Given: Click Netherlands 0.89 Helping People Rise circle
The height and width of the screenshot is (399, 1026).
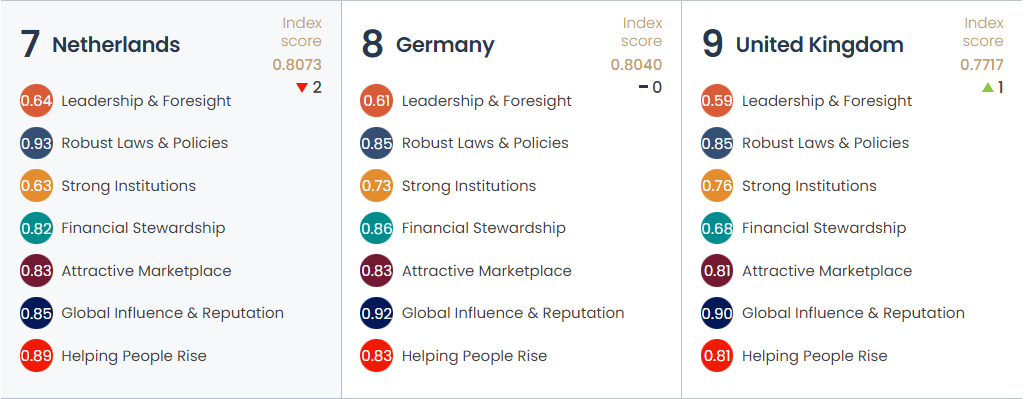Looking at the screenshot, I should click(36, 356).
